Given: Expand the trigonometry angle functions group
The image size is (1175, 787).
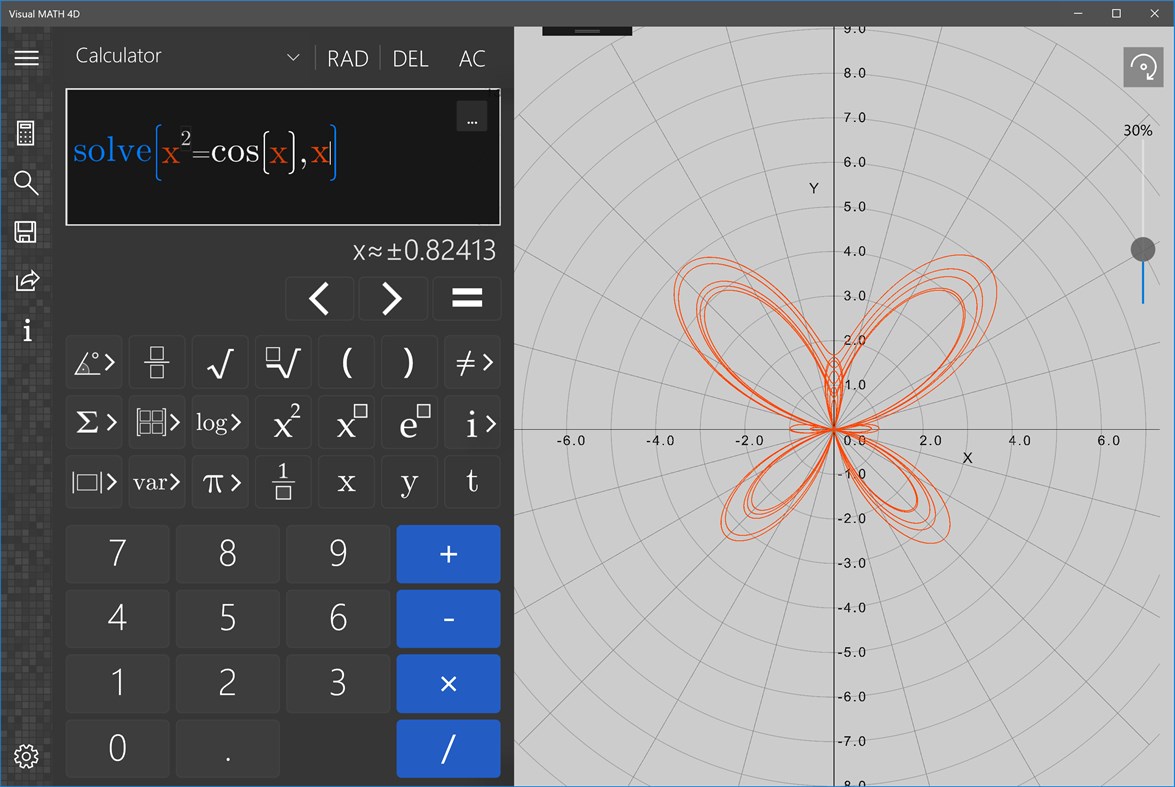Looking at the screenshot, I should (x=94, y=363).
